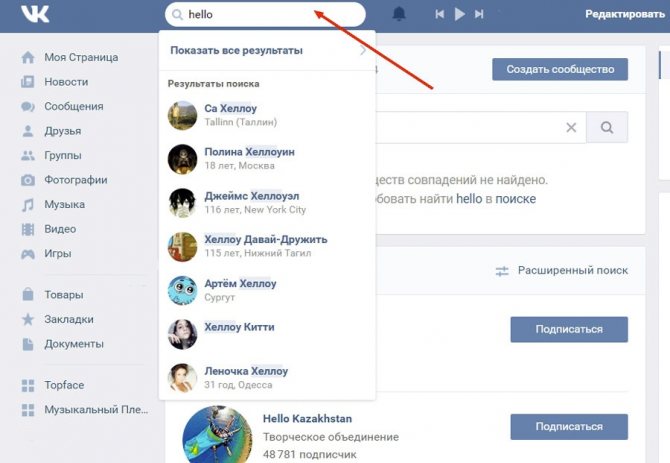Clear the communities search field with X
The width and height of the screenshot is (670, 463).
(571, 127)
